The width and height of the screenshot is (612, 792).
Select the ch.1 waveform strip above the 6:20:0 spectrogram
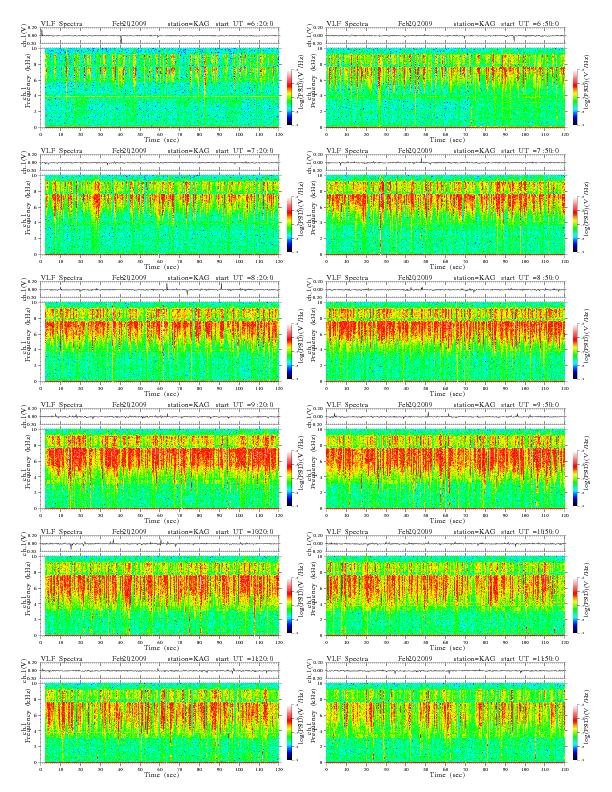click(x=160, y=35)
